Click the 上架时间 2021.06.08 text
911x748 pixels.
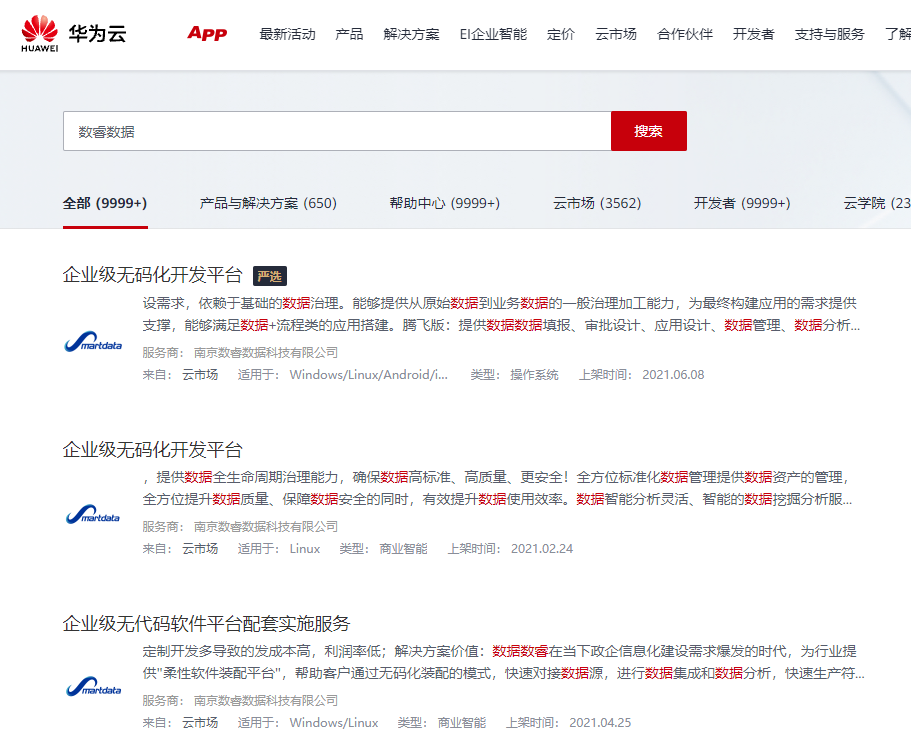[x=641, y=375]
